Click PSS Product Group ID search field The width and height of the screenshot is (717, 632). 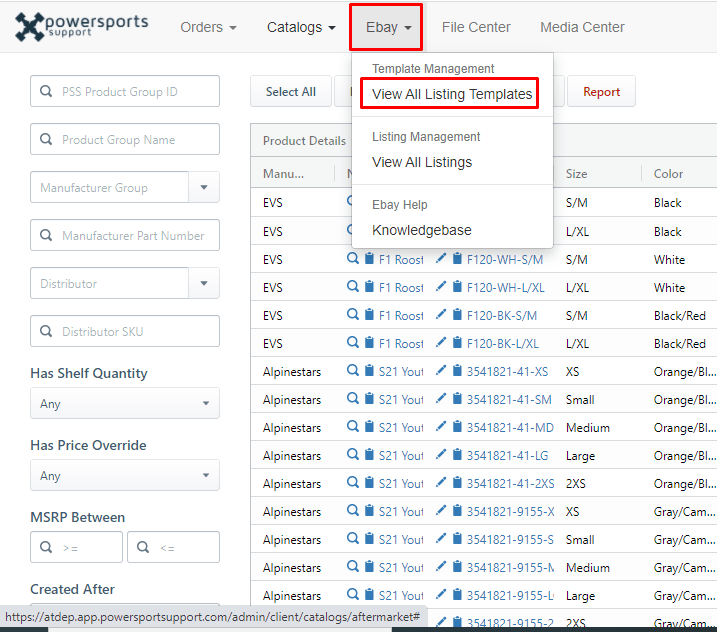[x=125, y=91]
